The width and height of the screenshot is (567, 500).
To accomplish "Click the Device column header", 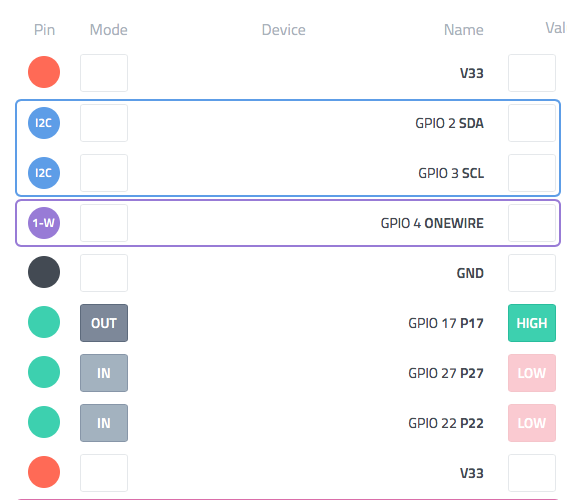I will click(x=284, y=30).
